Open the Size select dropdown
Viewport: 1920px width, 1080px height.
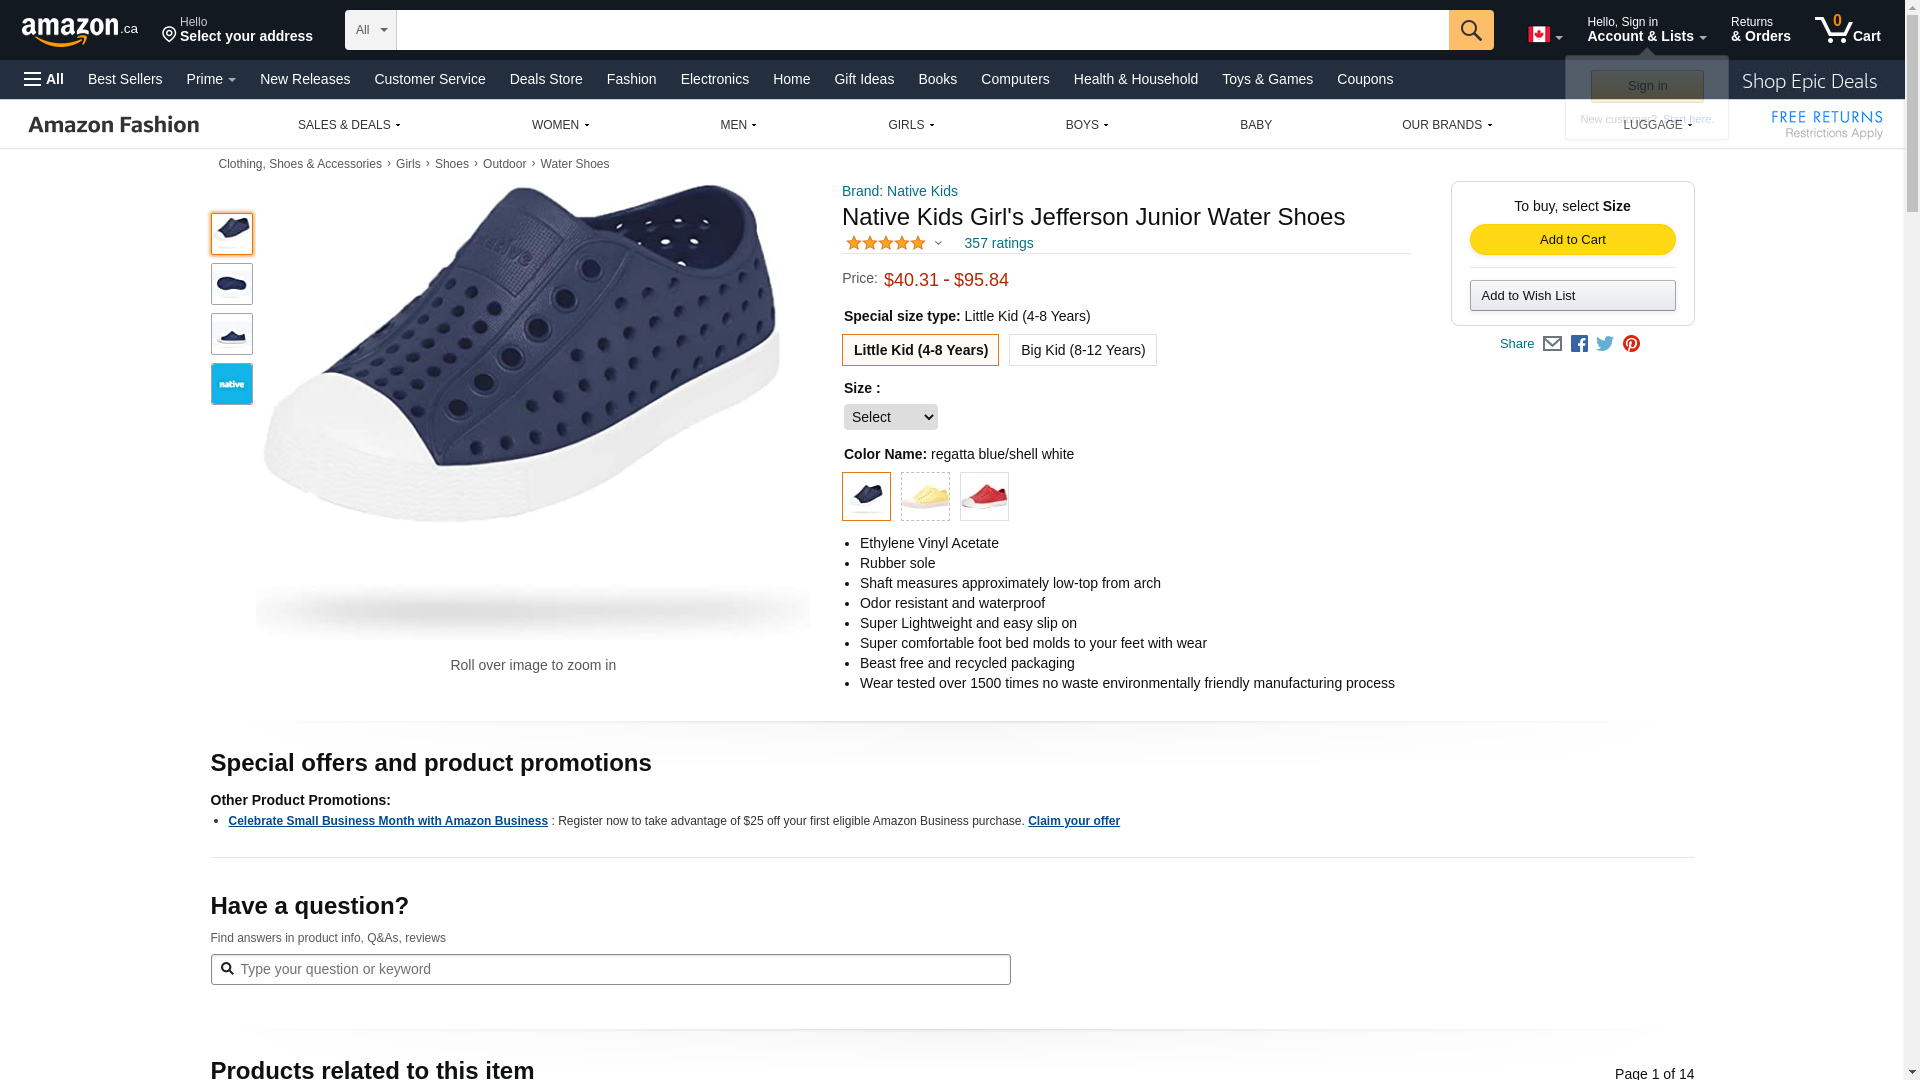tap(890, 417)
